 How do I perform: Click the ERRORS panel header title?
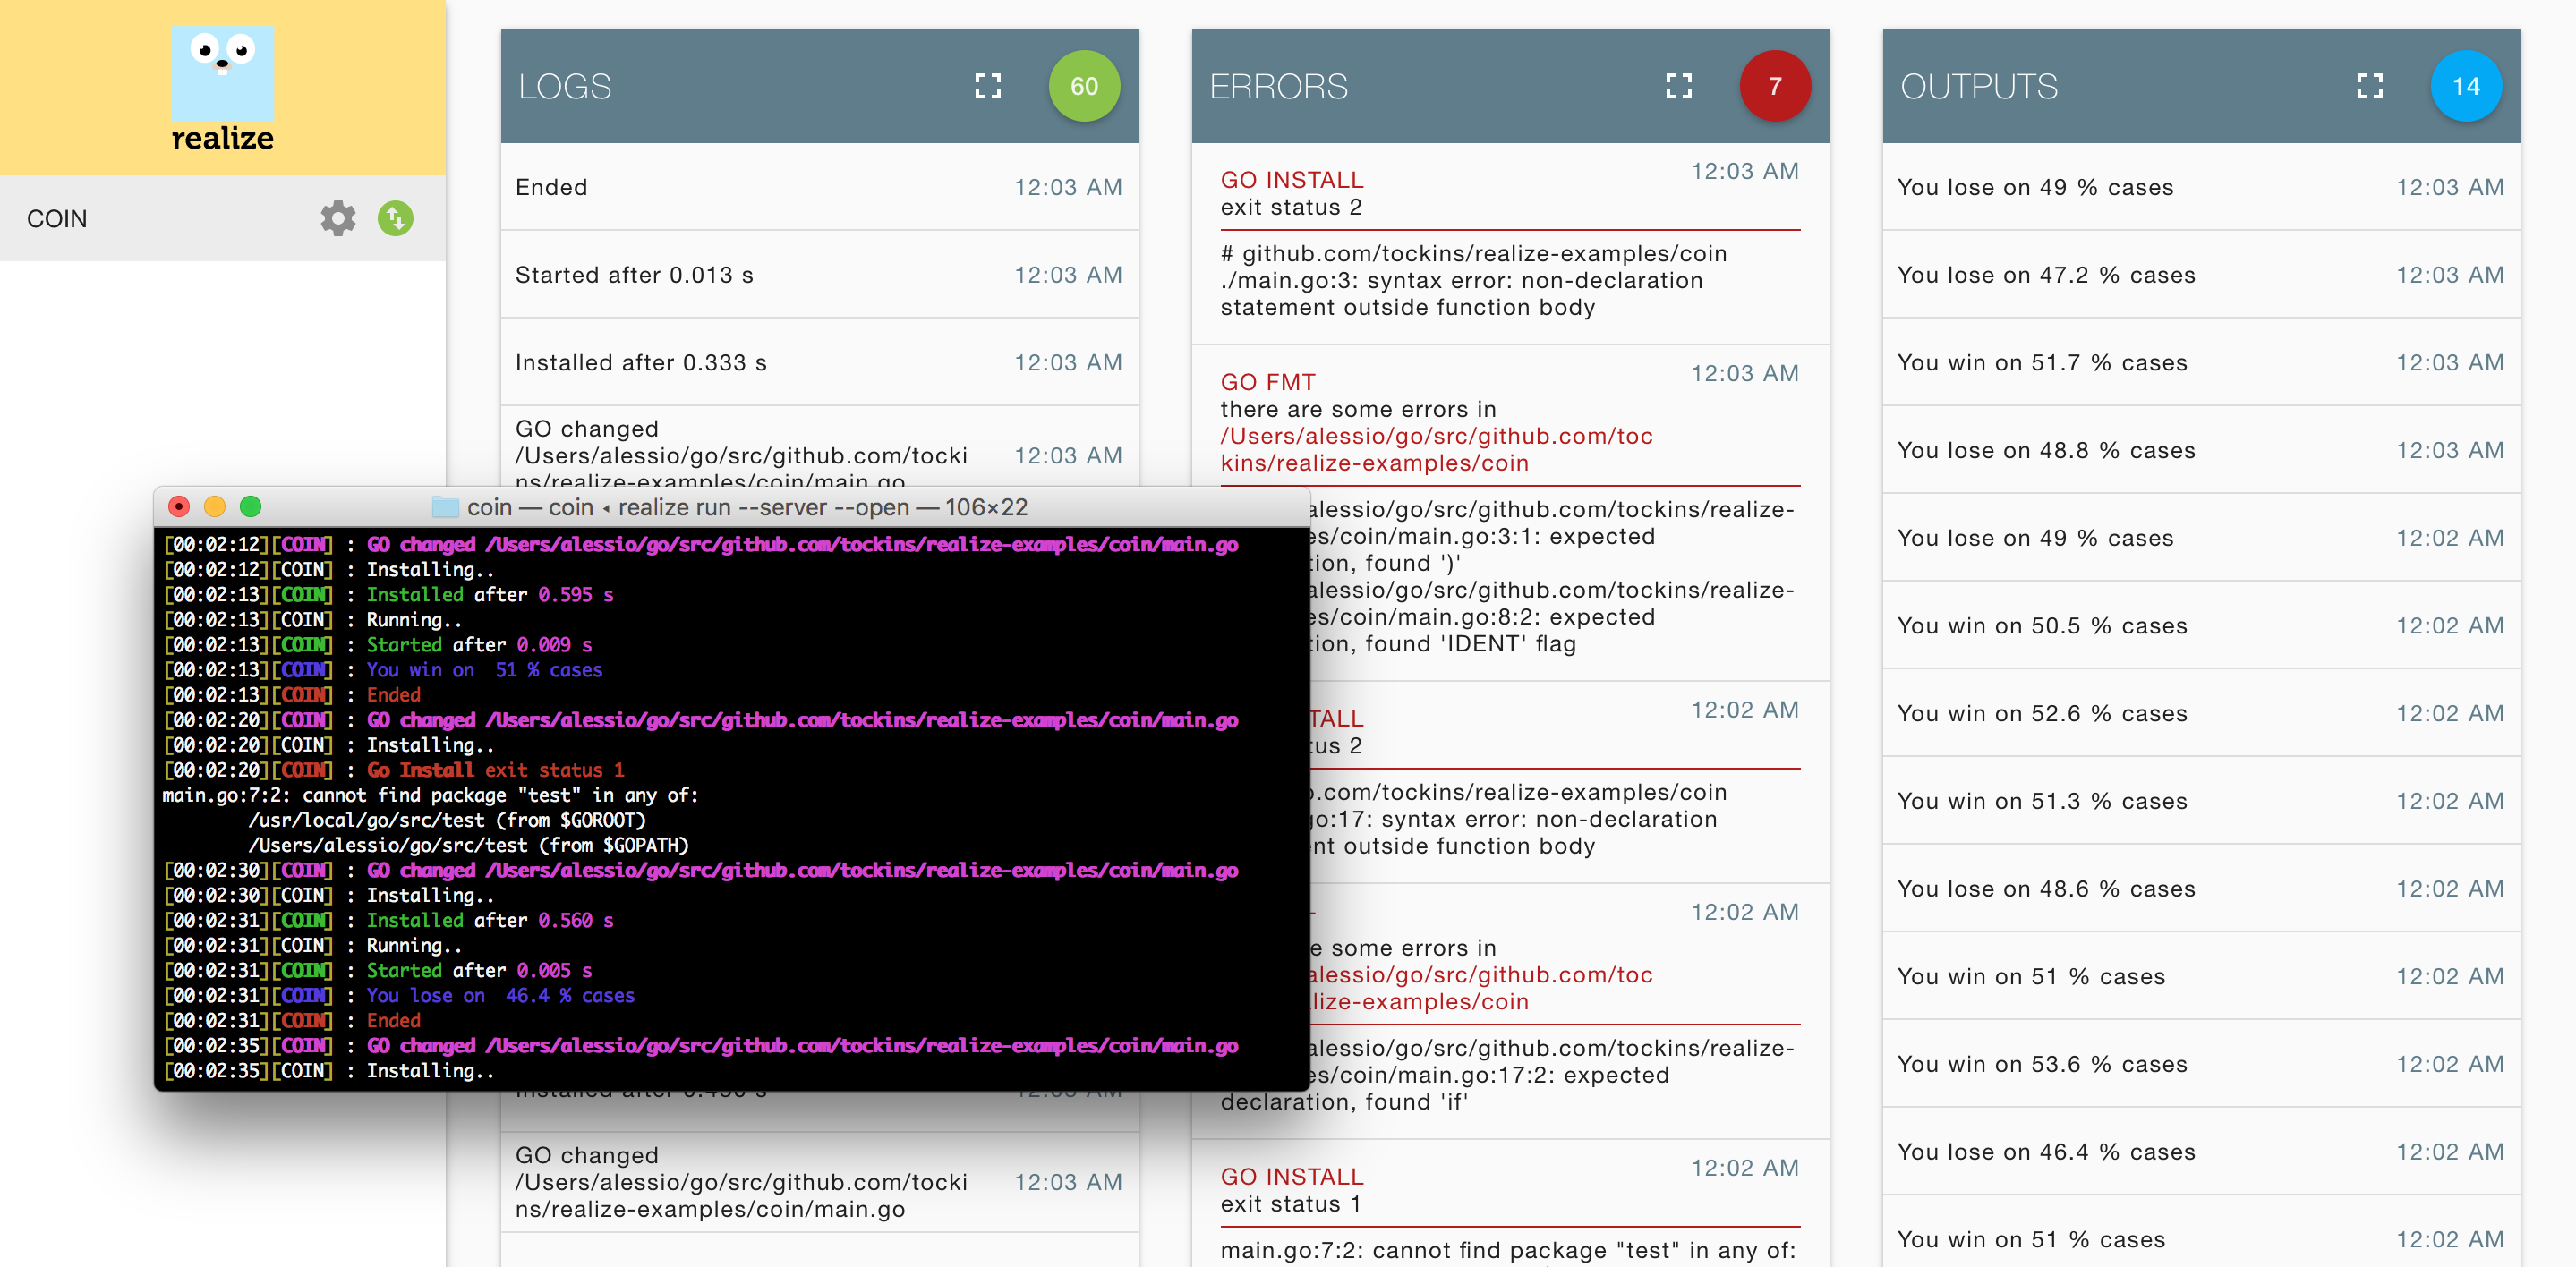click(x=1278, y=87)
